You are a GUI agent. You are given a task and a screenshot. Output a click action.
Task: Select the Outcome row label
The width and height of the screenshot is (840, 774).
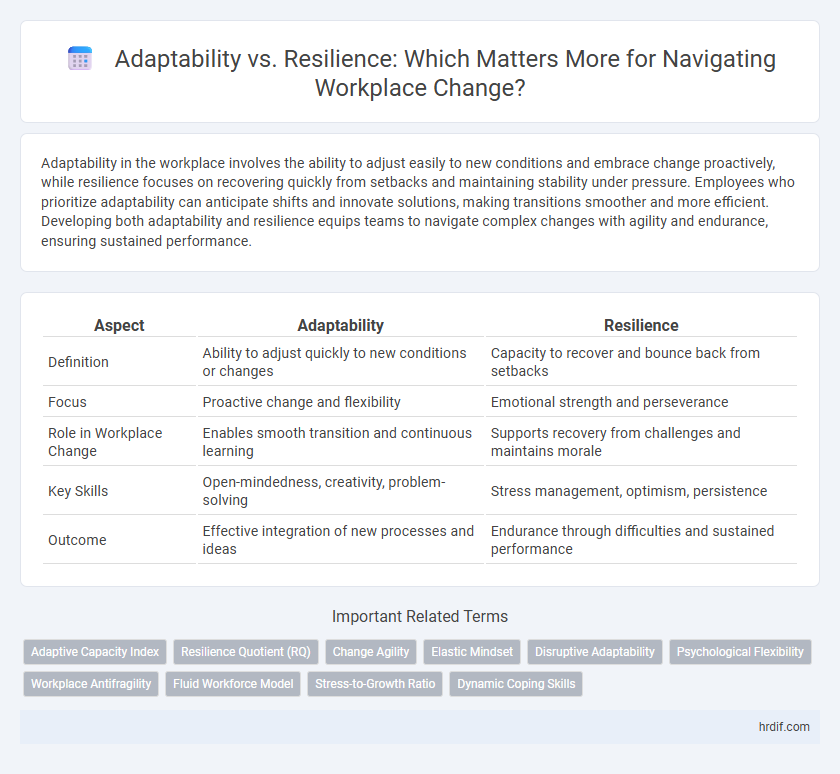tap(77, 540)
